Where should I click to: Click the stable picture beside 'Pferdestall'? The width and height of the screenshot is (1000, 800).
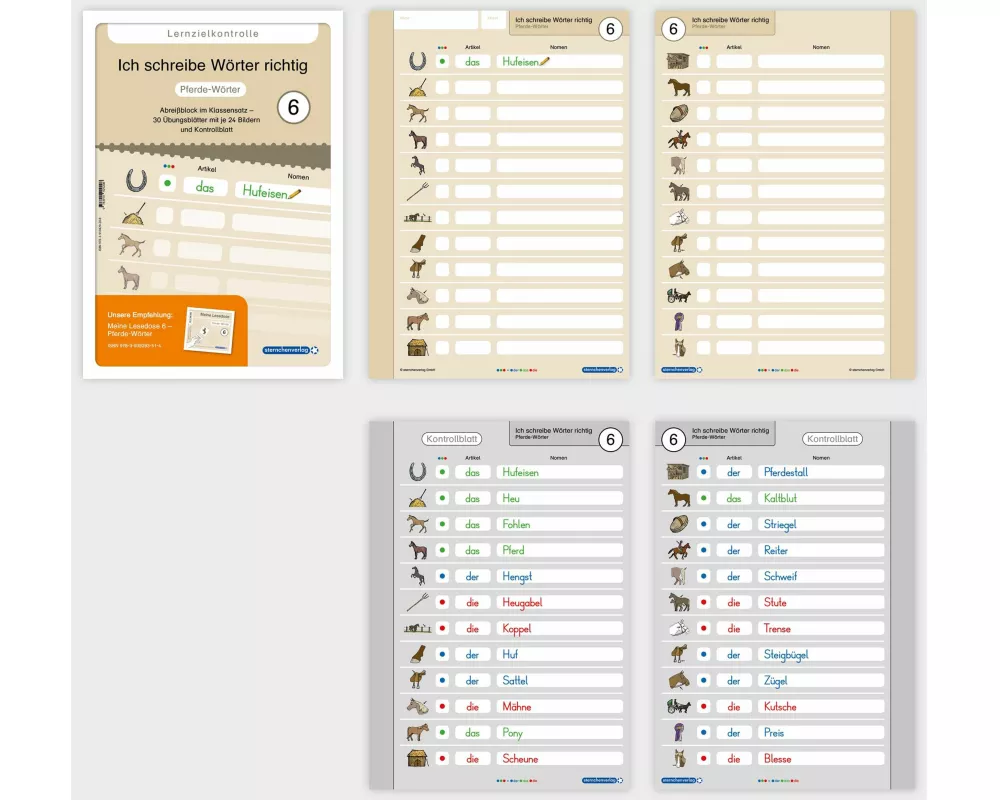tap(678, 472)
